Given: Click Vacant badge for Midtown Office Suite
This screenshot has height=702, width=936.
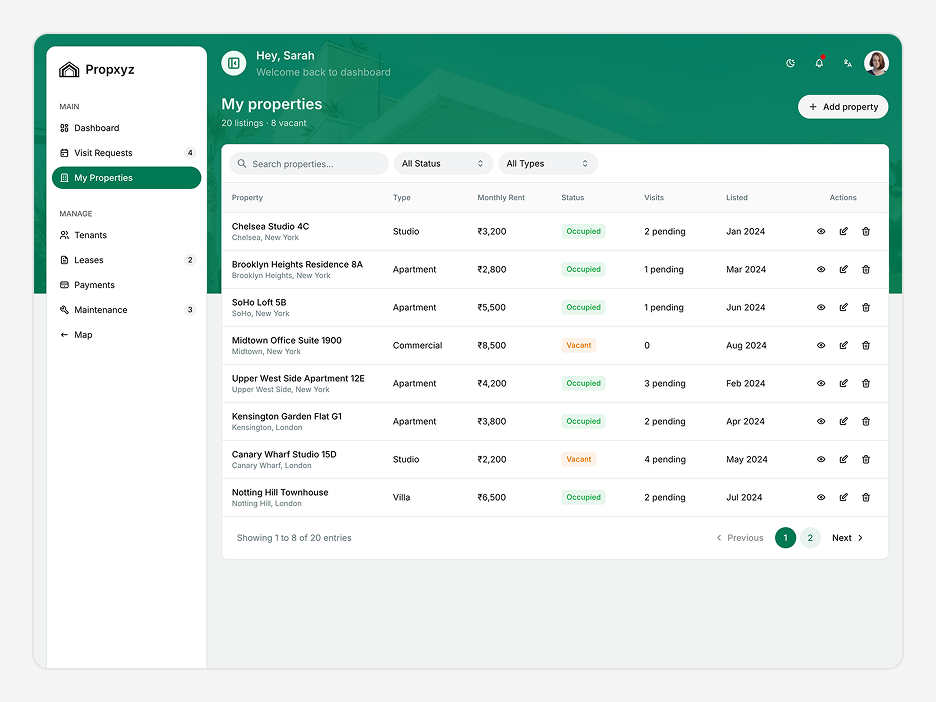Looking at the screenshot, I should click(x=578, y=345).
